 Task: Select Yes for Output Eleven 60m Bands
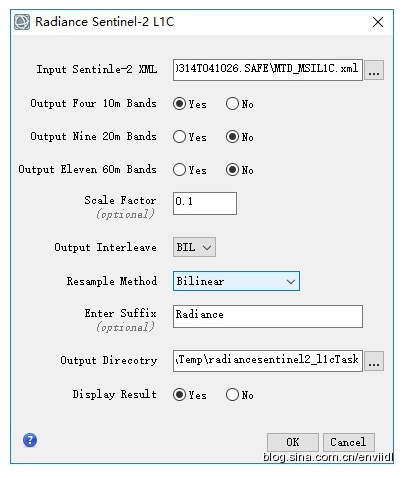coord(179,170)
